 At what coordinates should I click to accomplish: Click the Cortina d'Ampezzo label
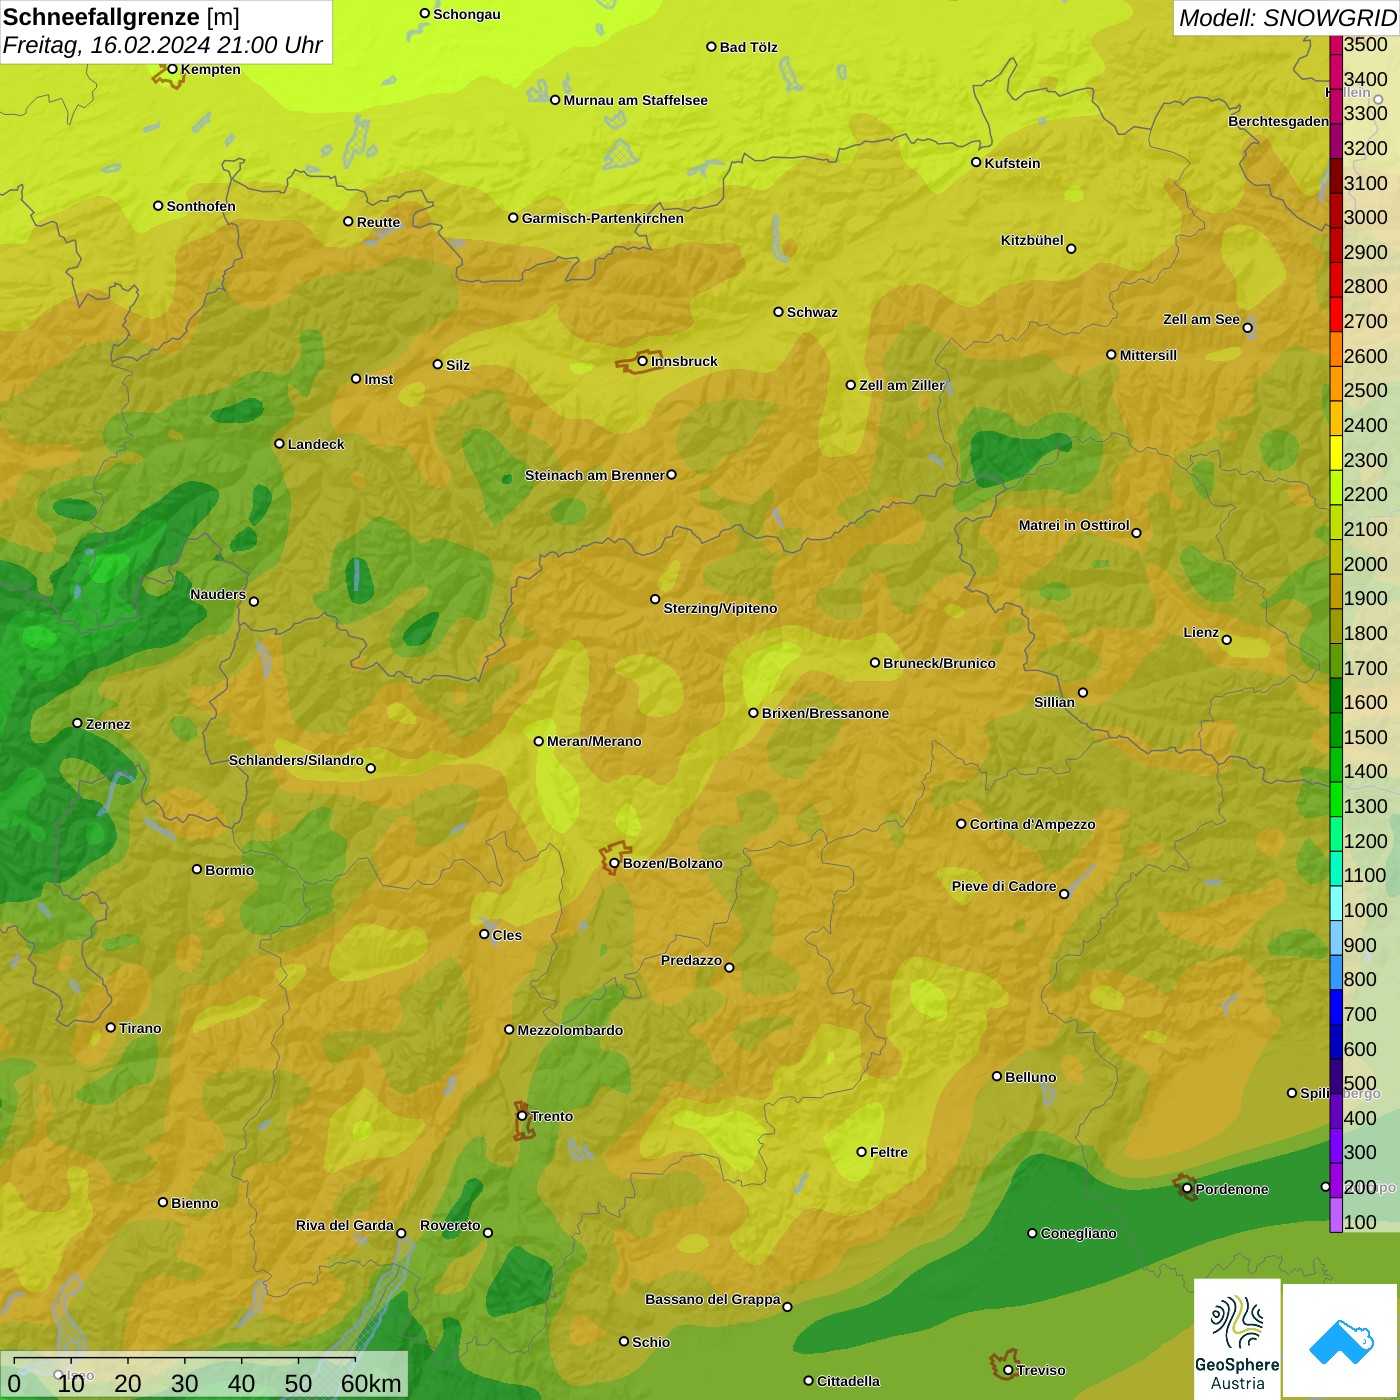pyautogui.click(x=1032, y=824)
